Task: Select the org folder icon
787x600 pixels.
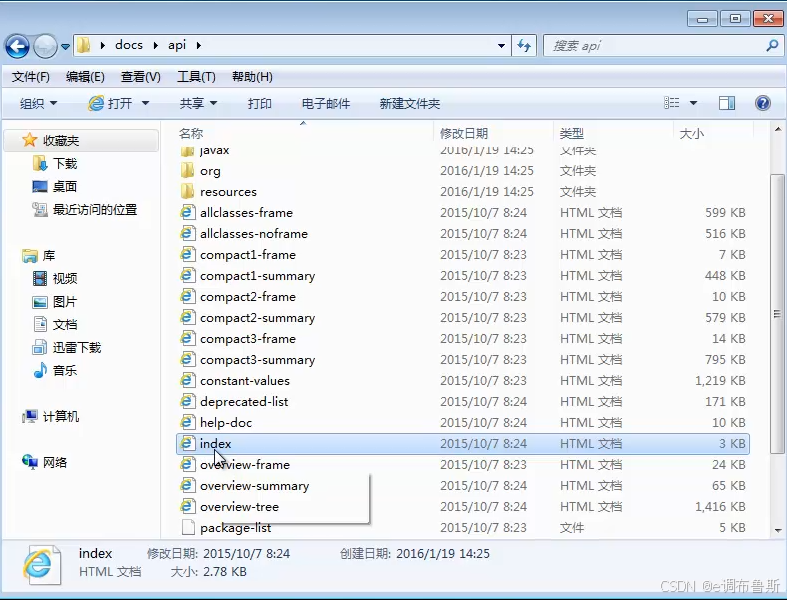Action: (187, 170)
